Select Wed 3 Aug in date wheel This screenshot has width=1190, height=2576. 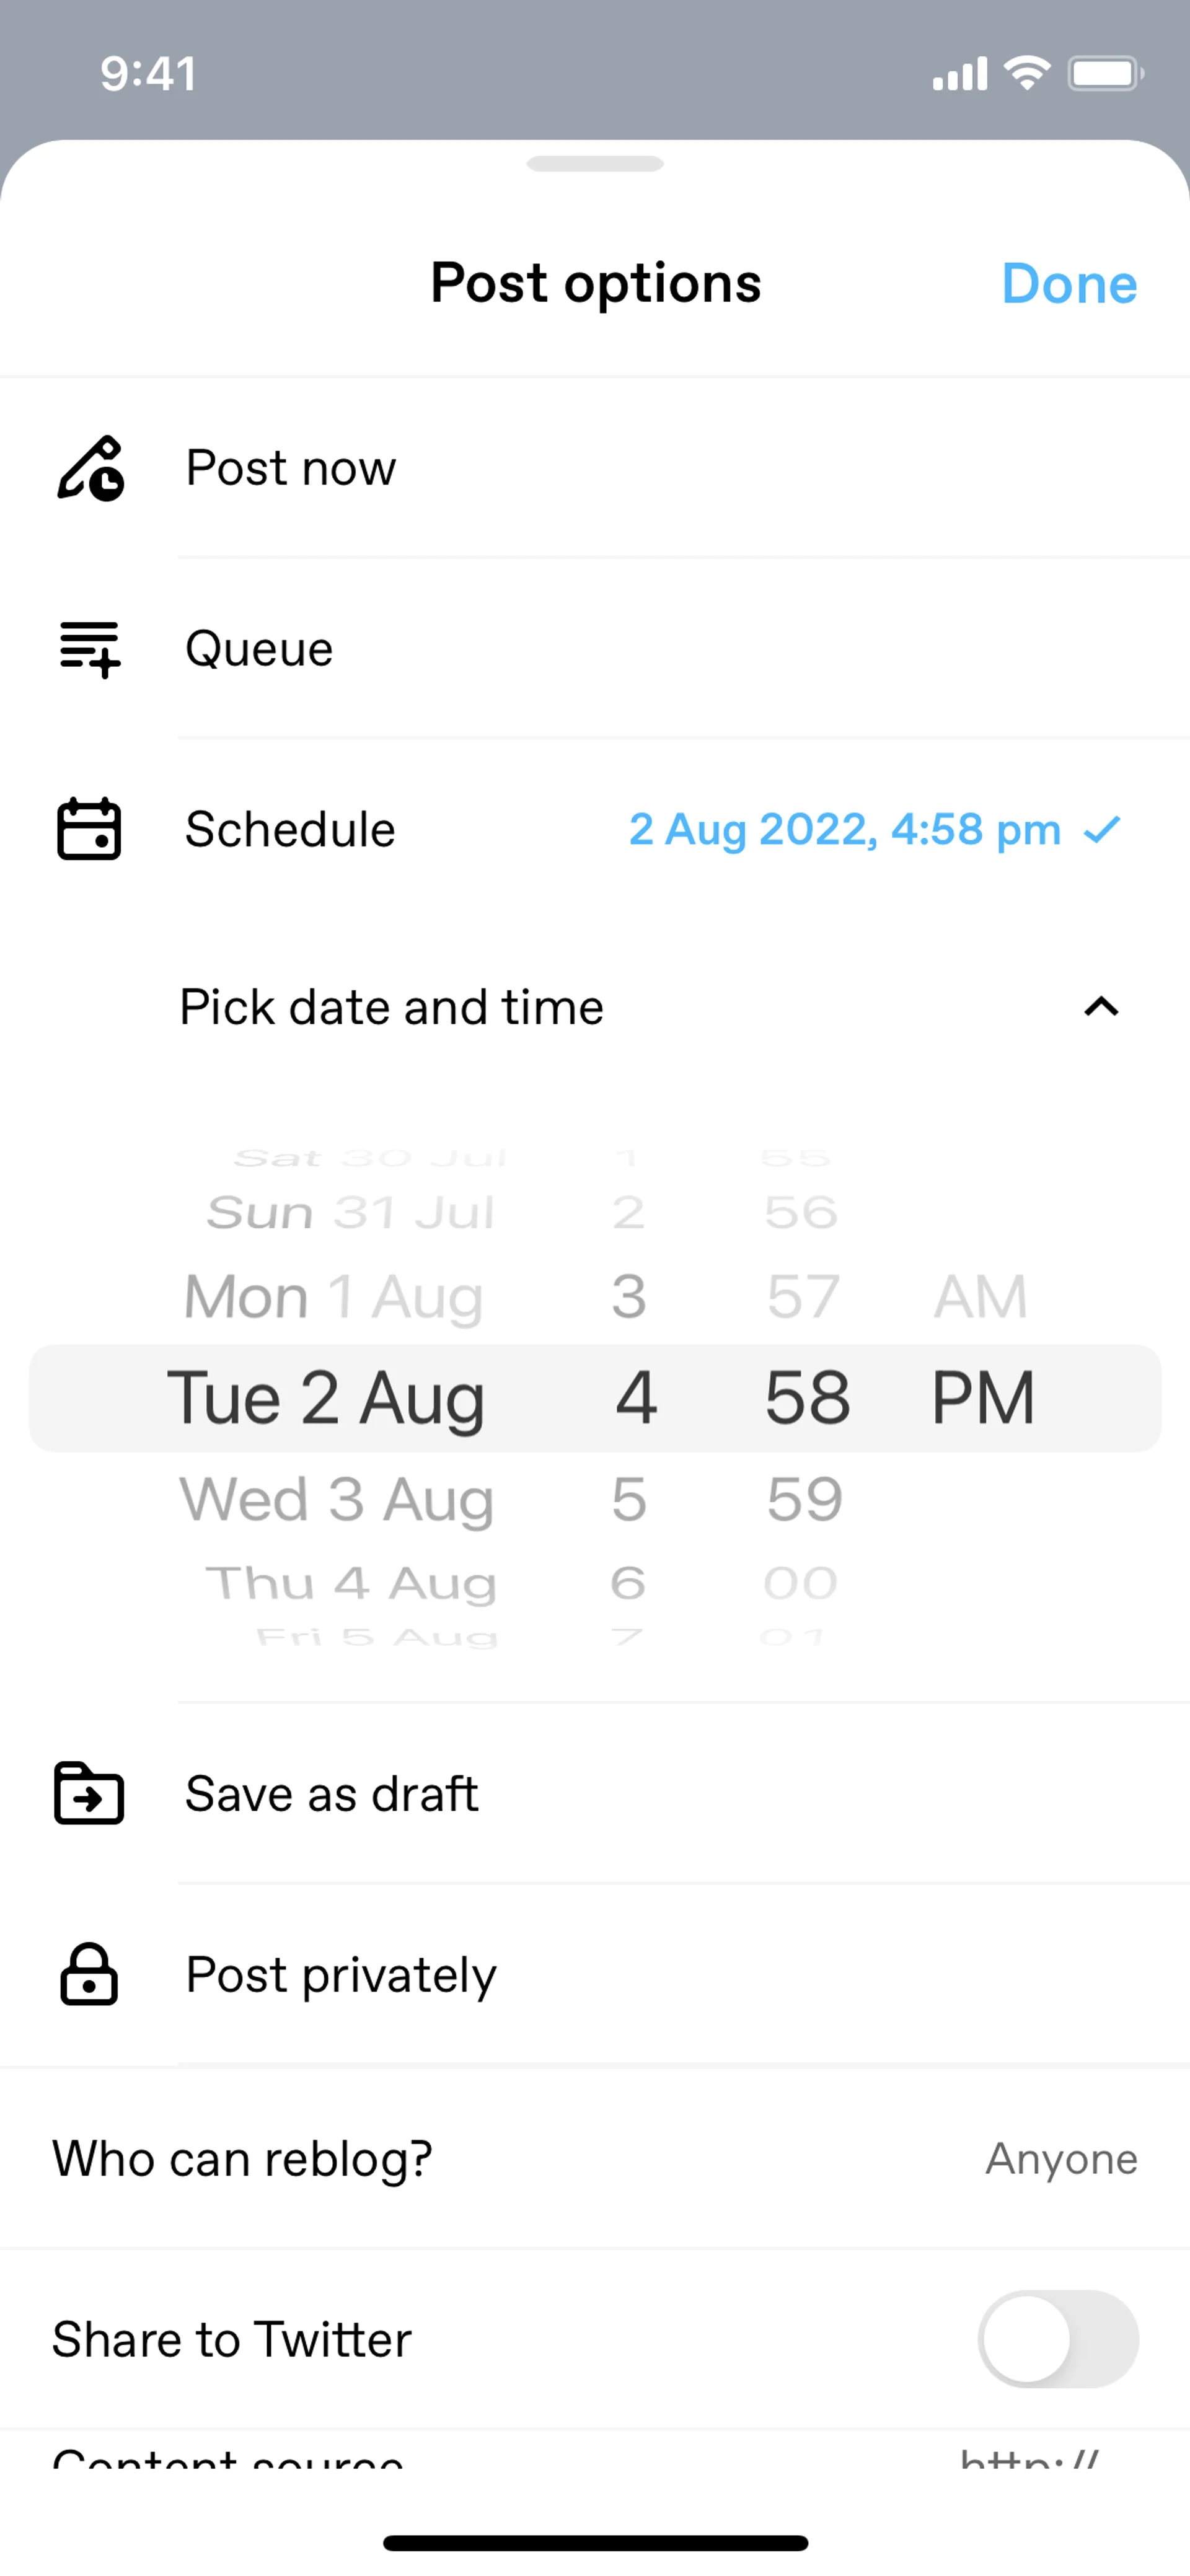(x=336, y=1499)
